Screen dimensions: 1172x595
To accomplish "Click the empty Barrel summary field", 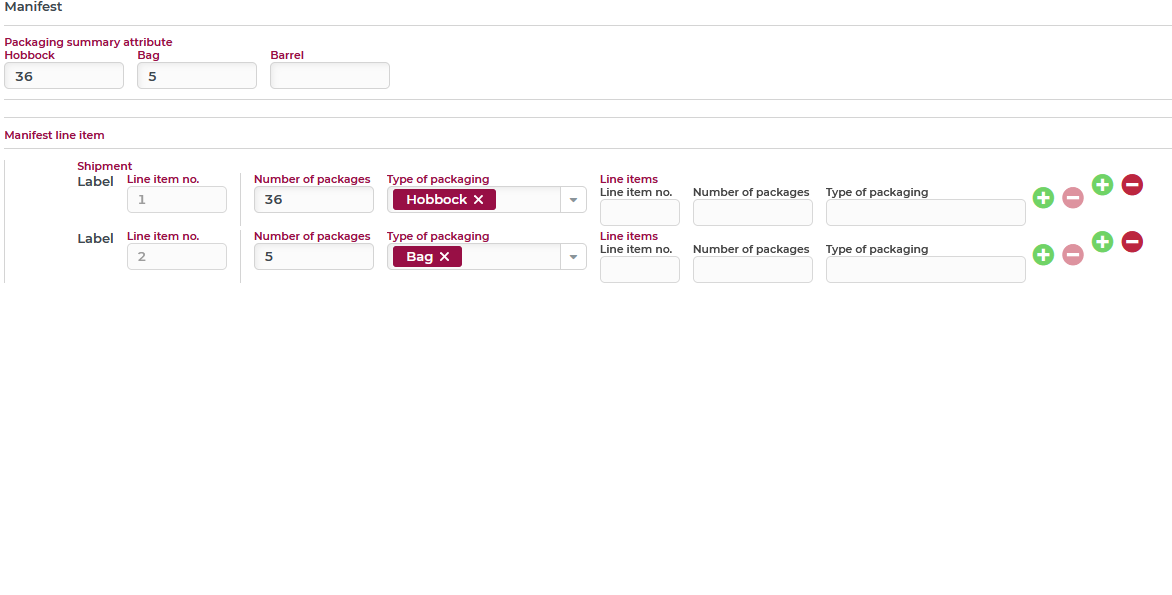I will [x=330, y=75].
